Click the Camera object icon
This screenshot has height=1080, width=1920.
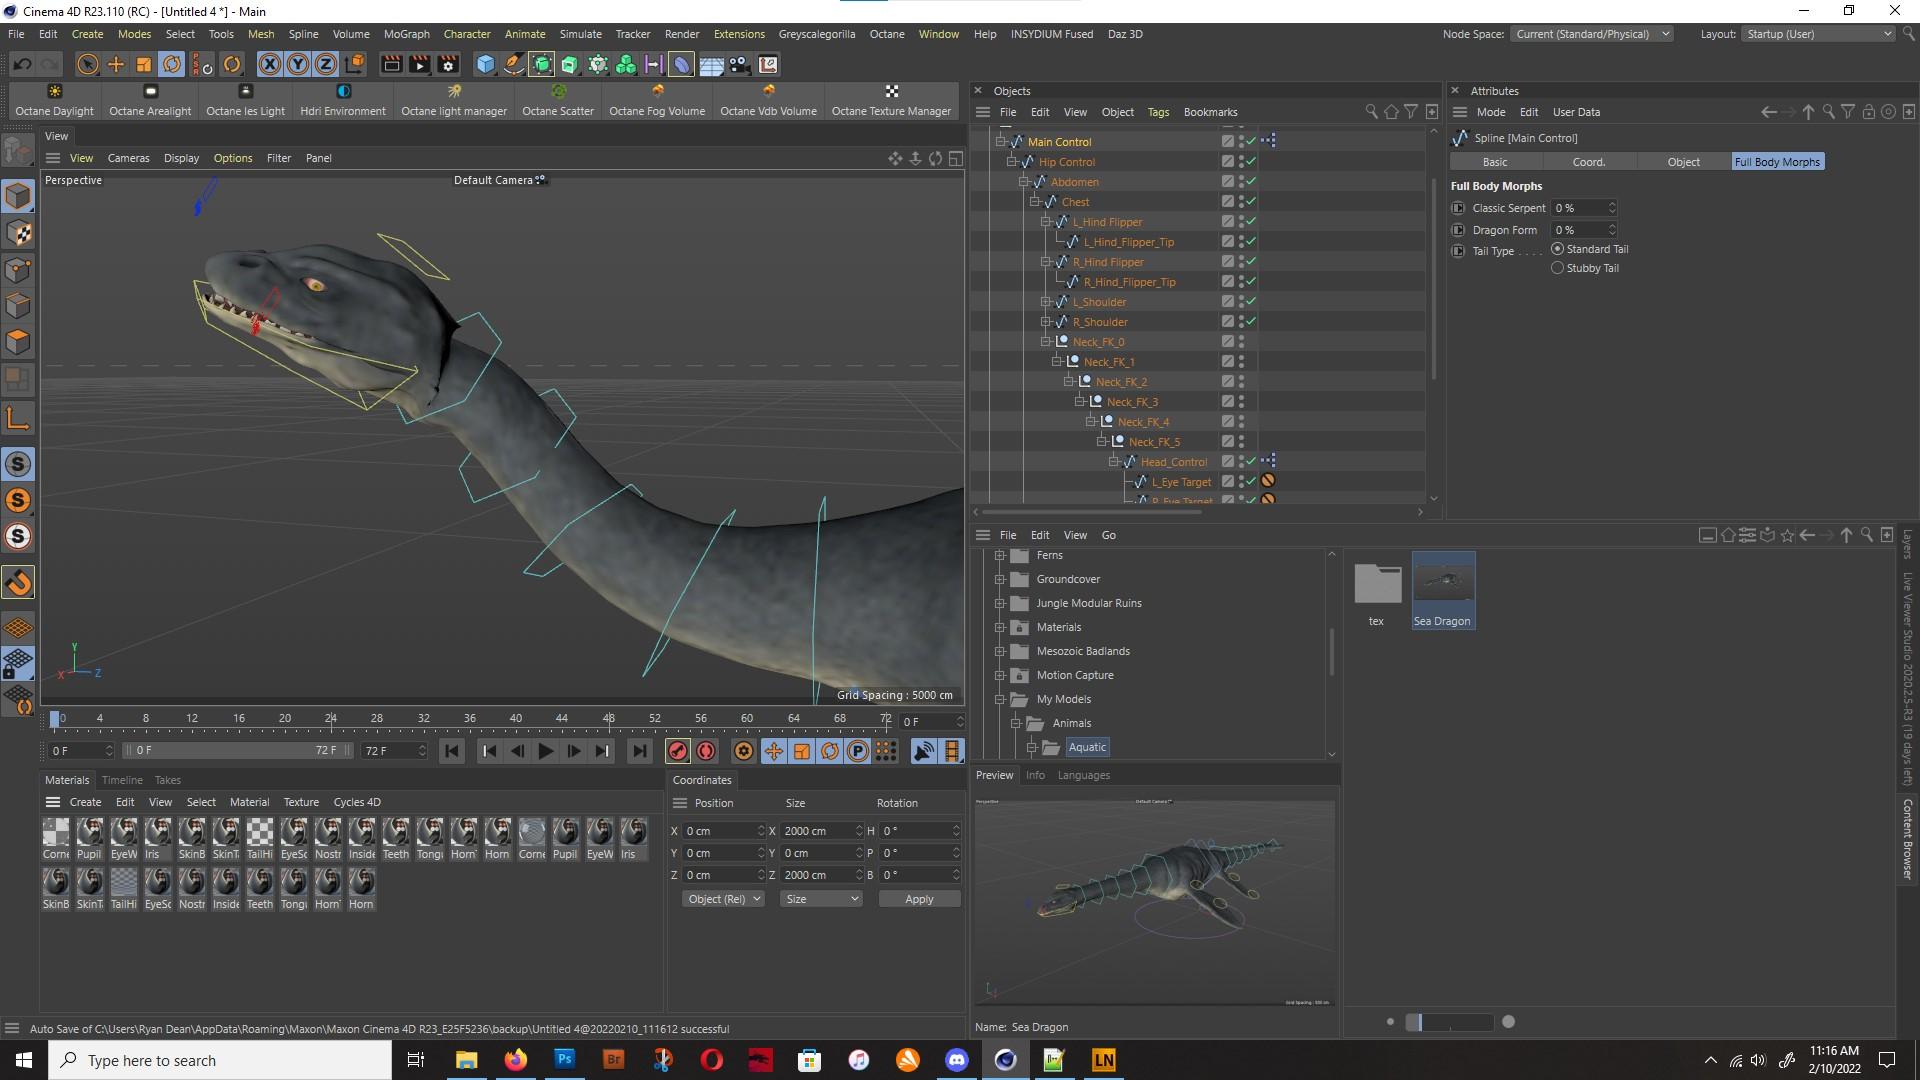pos(739,65)
